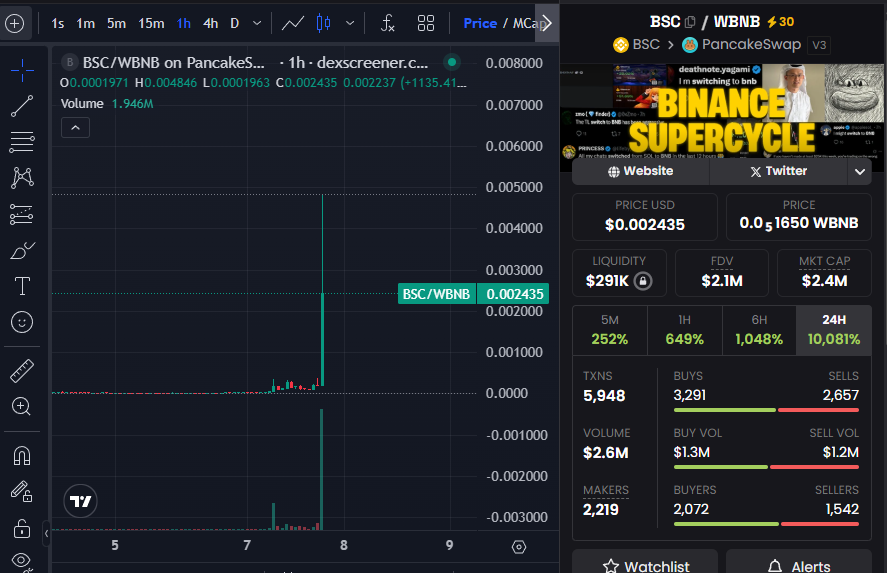Screen dimensions: 887x573
Task: Click the green market status dot
Action: pos(451,62)
